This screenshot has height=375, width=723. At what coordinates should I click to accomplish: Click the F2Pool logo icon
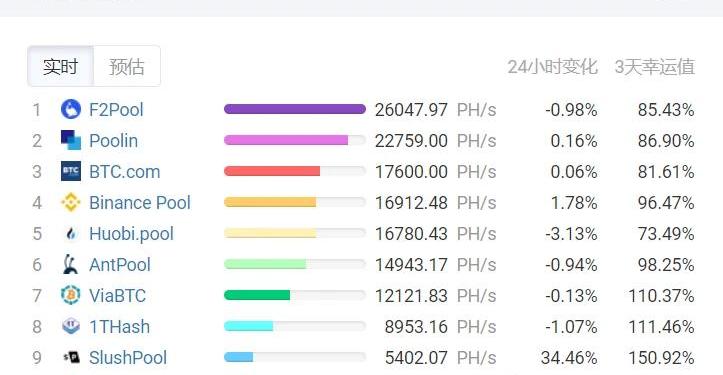pos(71,109)
